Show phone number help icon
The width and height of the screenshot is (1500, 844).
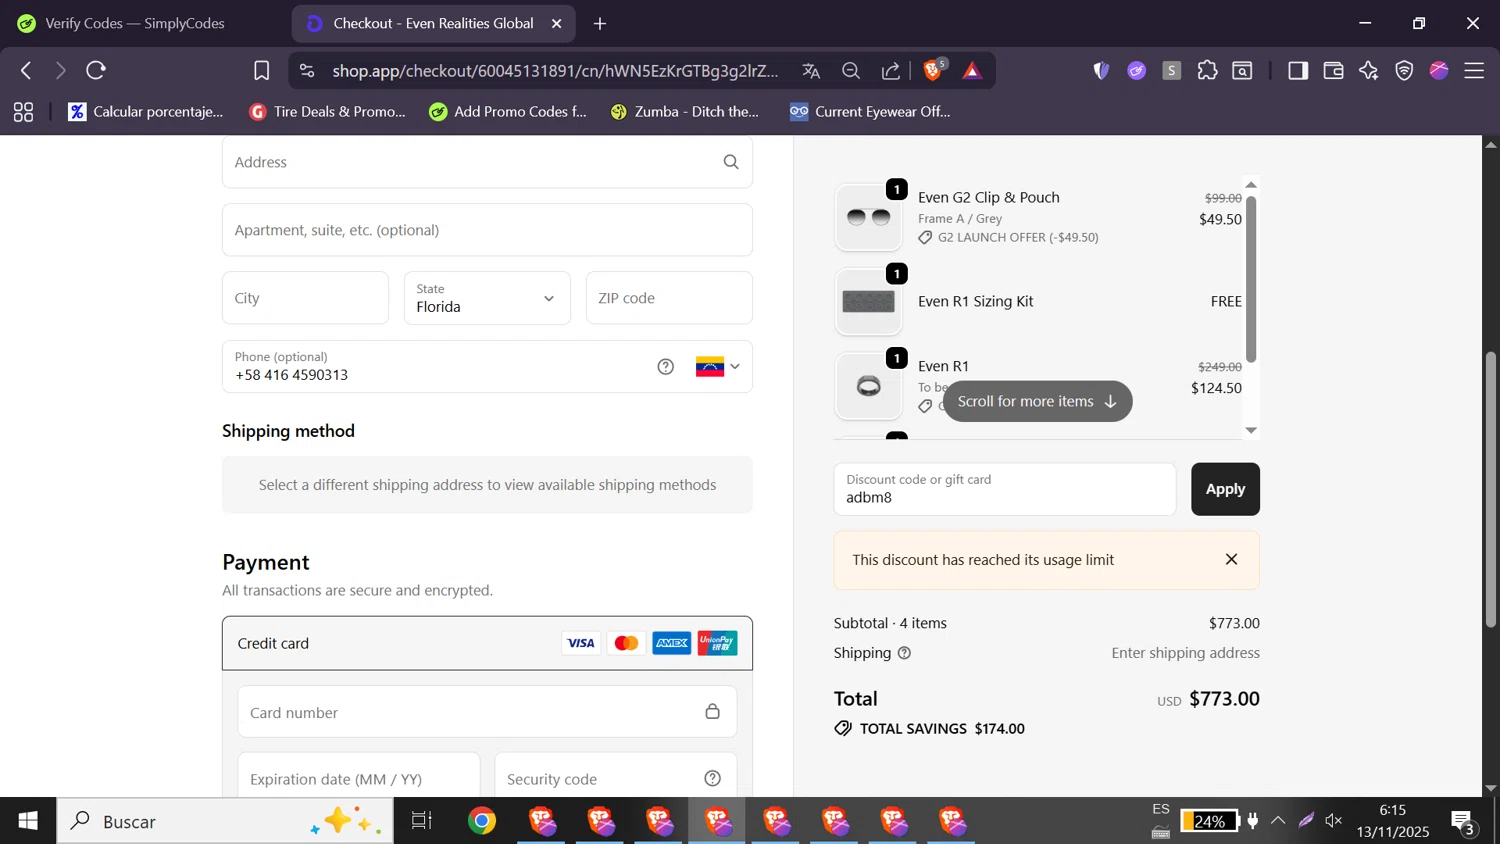(x=666, y=366)
